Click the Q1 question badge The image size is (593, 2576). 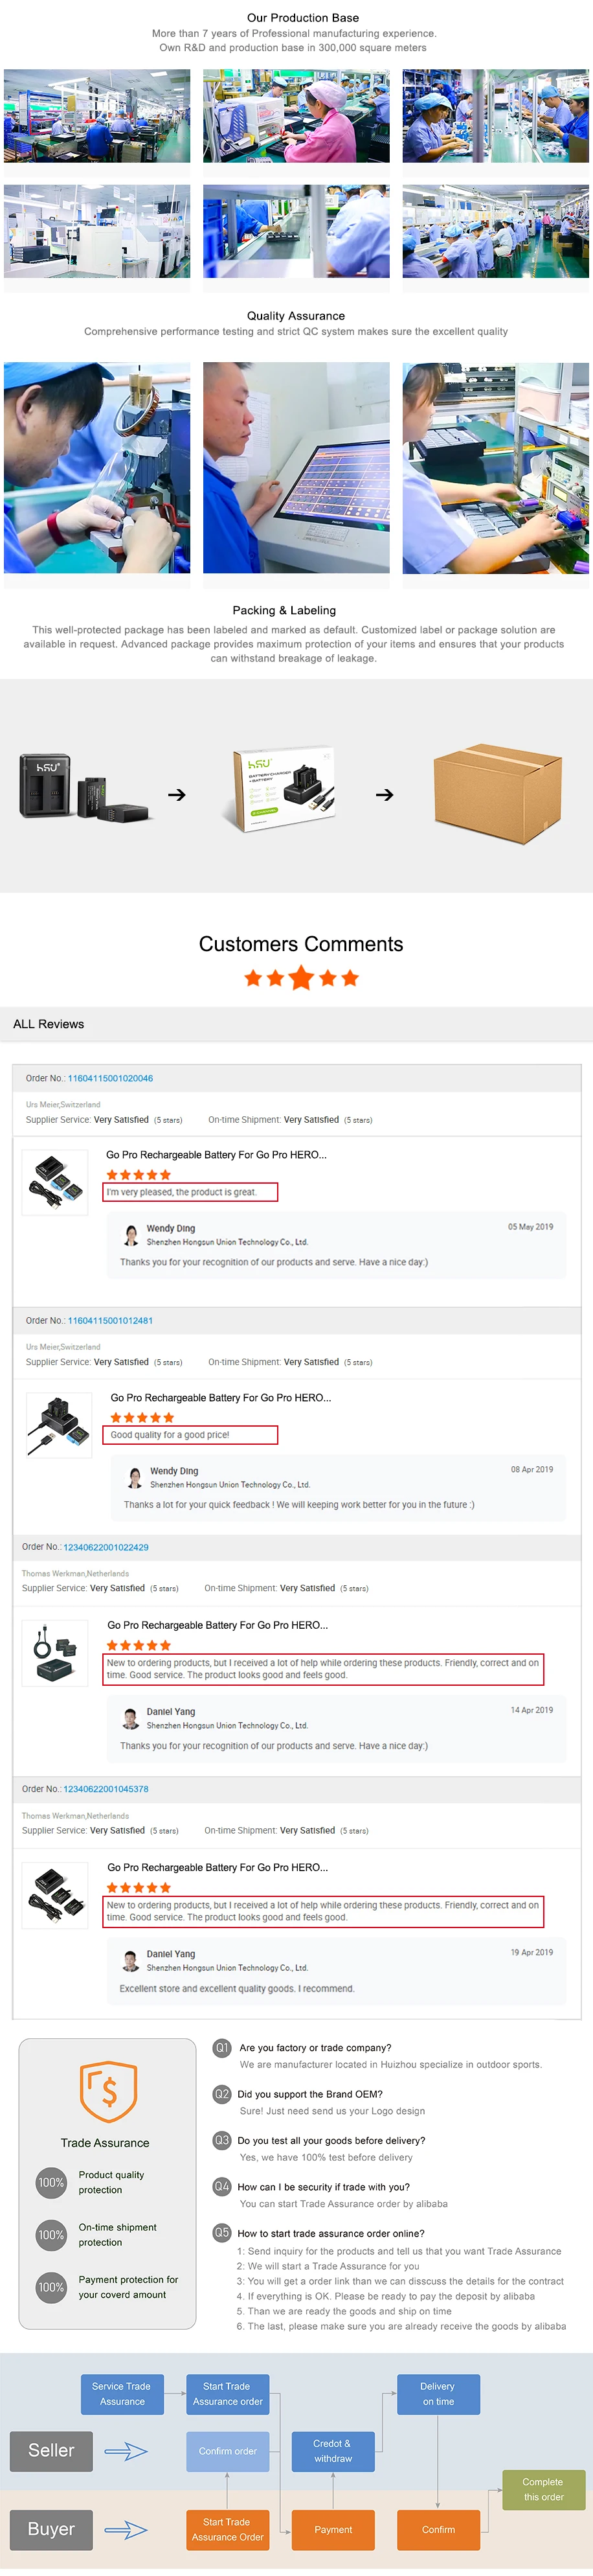[x=222, y=2047]
